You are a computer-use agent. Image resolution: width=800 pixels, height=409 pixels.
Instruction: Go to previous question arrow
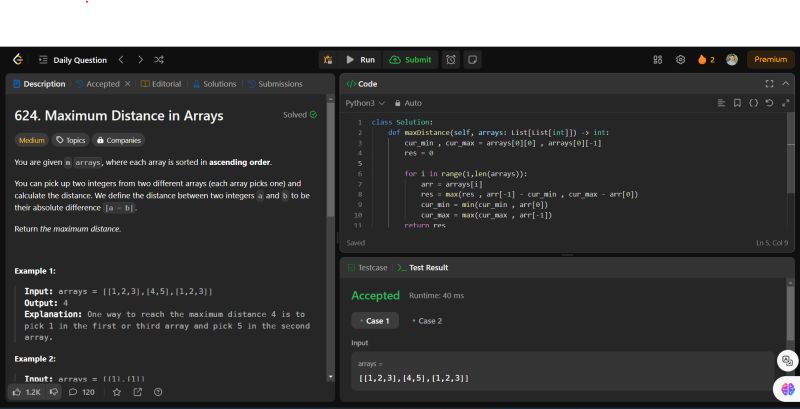click(121, 60)
